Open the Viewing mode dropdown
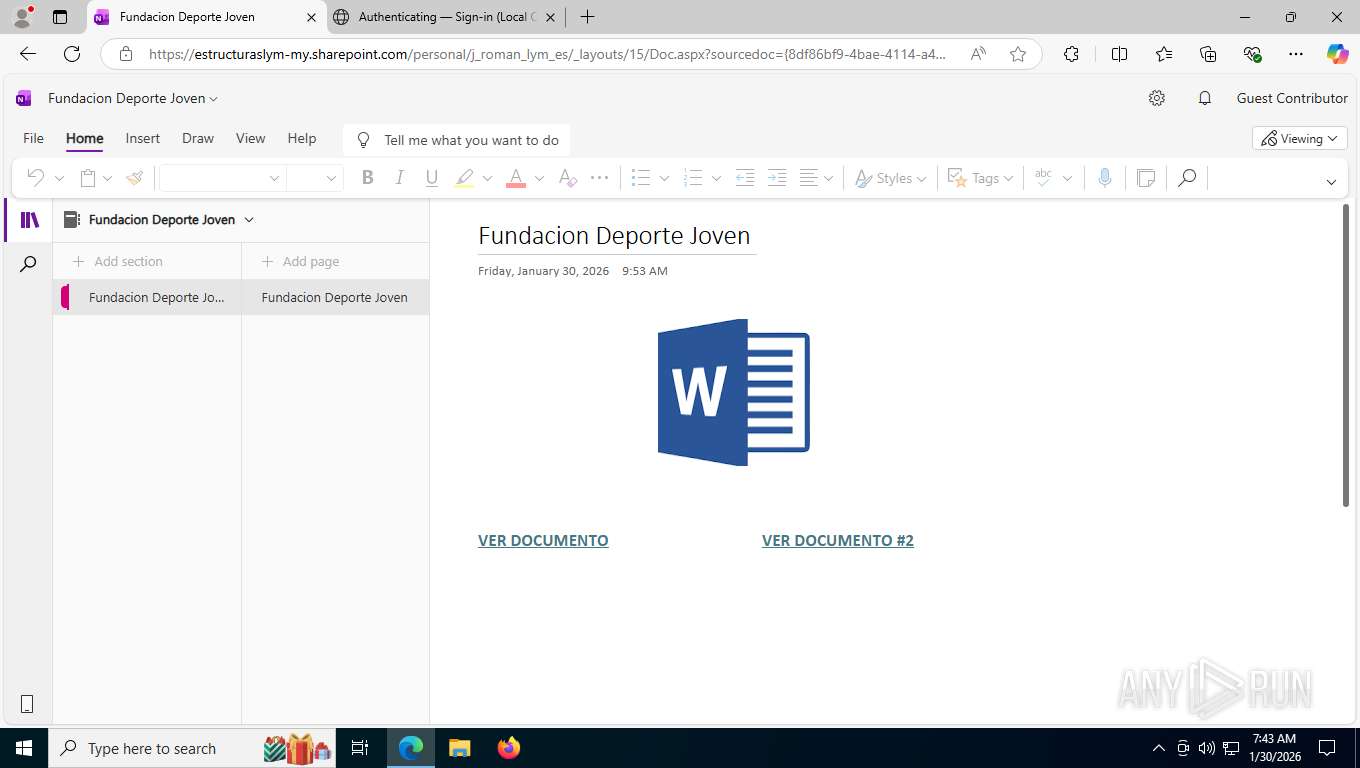Viewport: 1360px width, 768px height. pyautogui.click(x=1299, y=139)
